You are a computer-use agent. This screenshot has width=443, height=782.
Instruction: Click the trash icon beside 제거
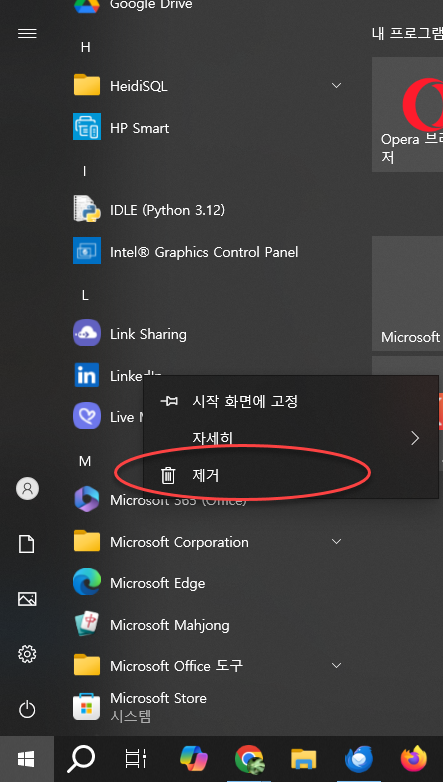[169, 475]
